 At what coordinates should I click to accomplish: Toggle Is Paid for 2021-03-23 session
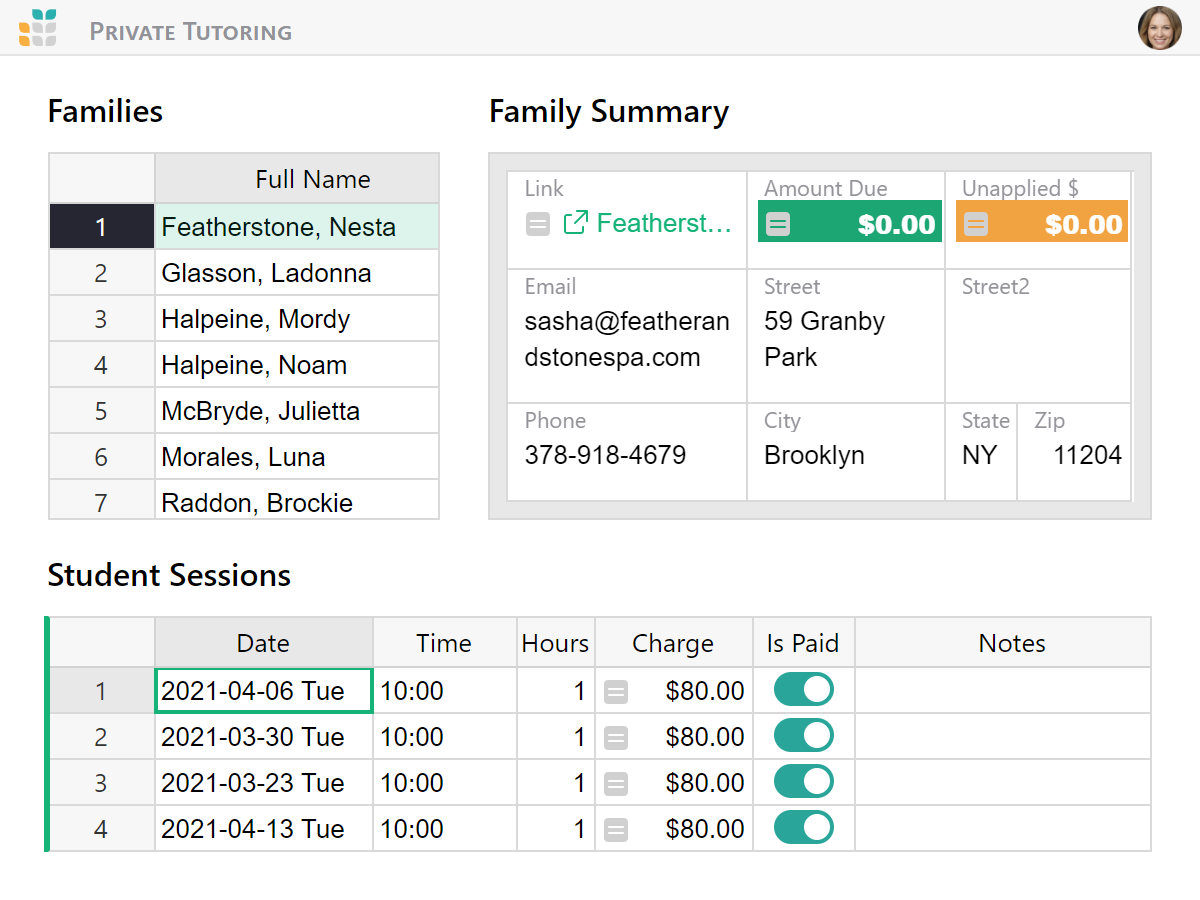803,782
